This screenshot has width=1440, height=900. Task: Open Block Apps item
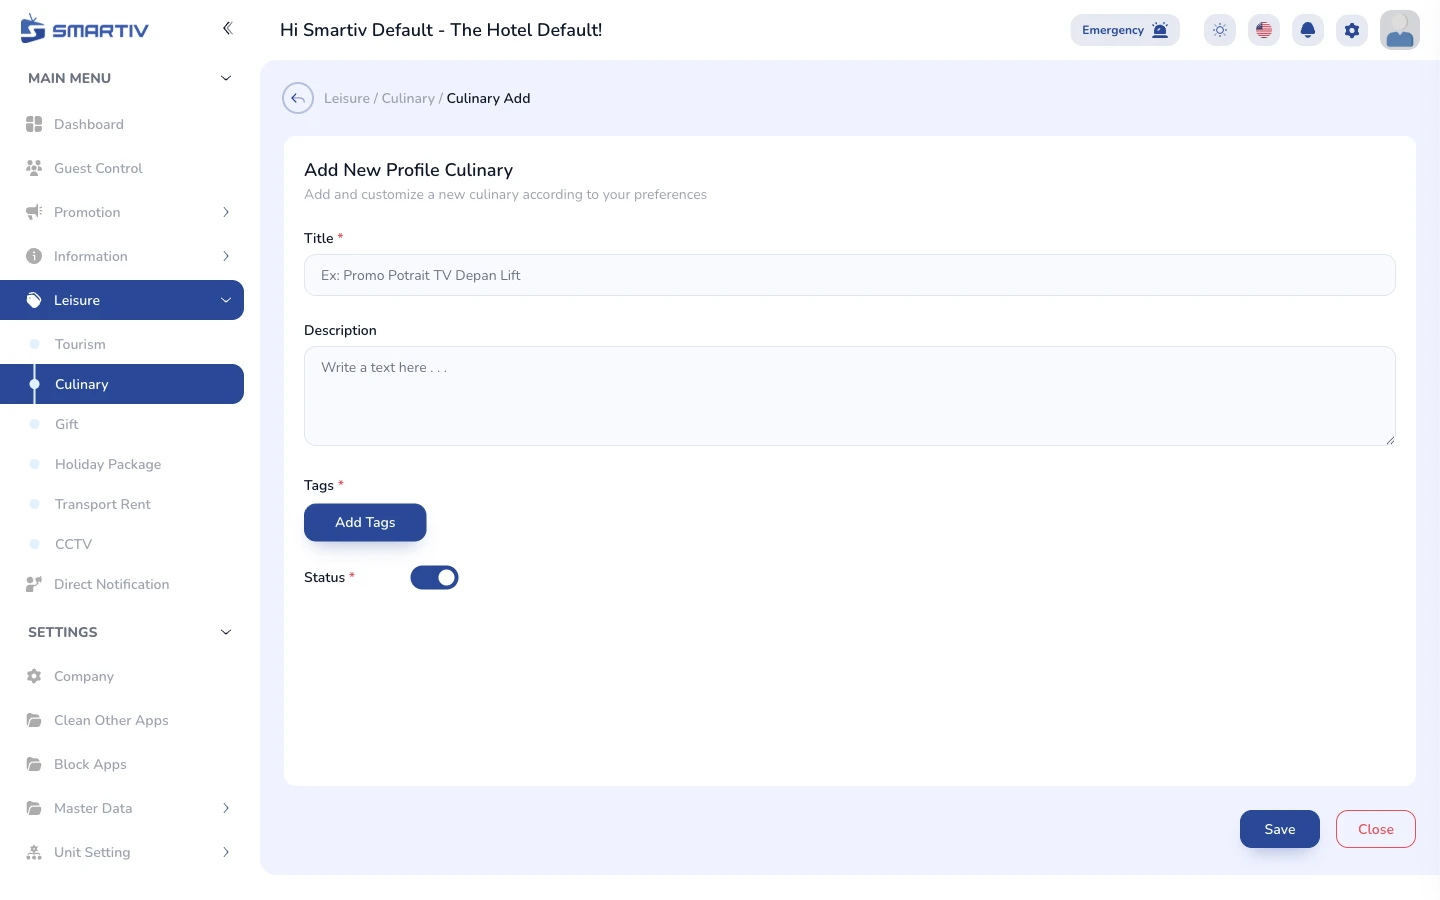[x=122, y=764]
